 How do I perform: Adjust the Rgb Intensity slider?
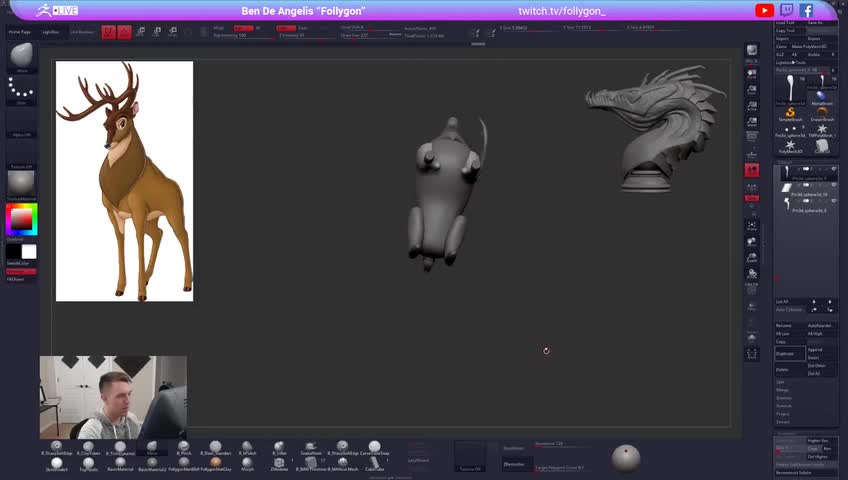coord(242,36)
